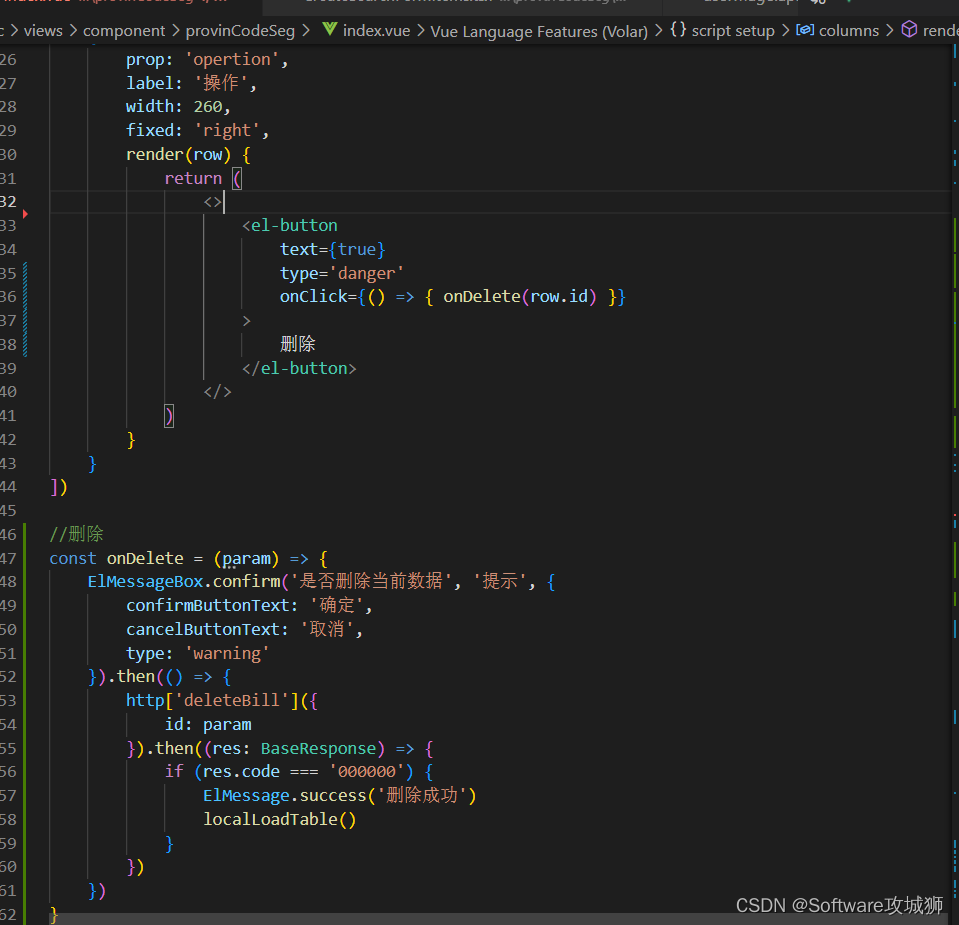
Task: Click the el-button opening tag name
Action: click(x=294, y=226)
